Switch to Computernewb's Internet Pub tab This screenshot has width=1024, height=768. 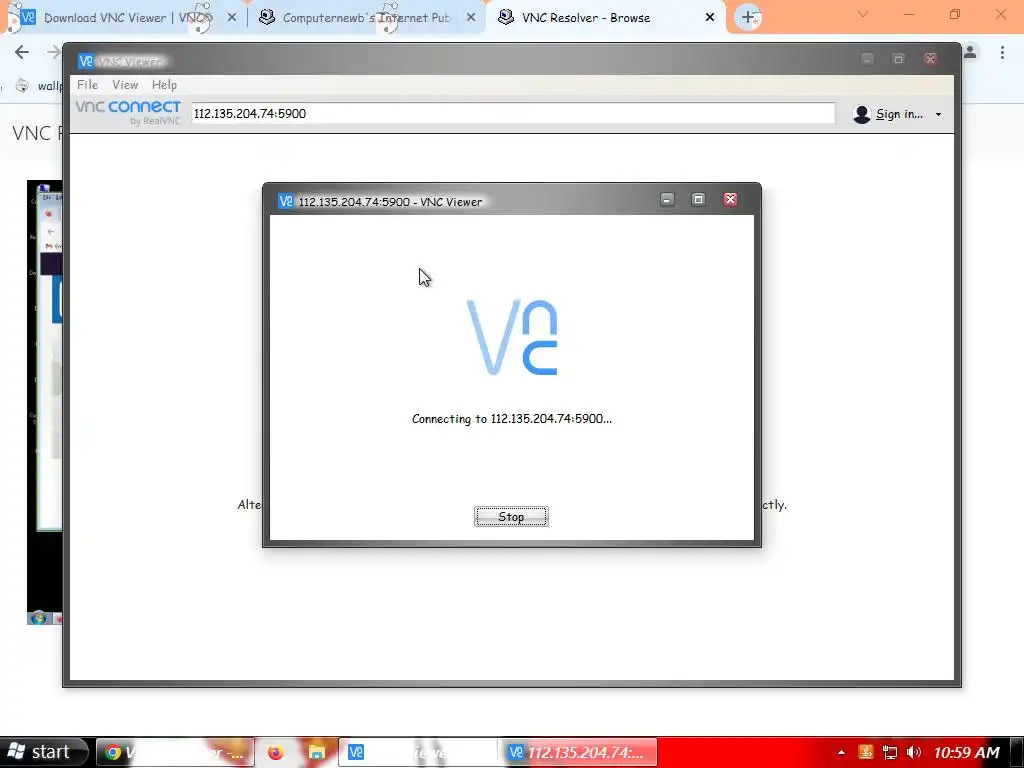pyautogui.click(x=366, y=18)
